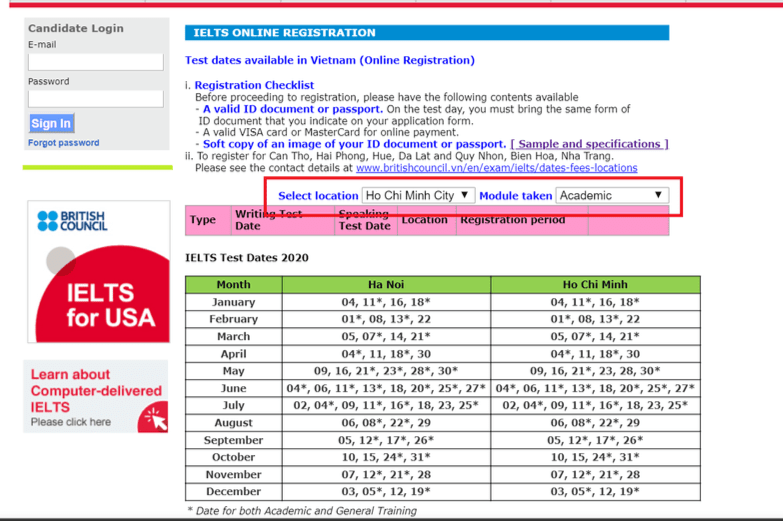Click Ha Noi dates for December
Viewport: 783px width, 521px height.
pyautogui.click(x=386, y=492)
